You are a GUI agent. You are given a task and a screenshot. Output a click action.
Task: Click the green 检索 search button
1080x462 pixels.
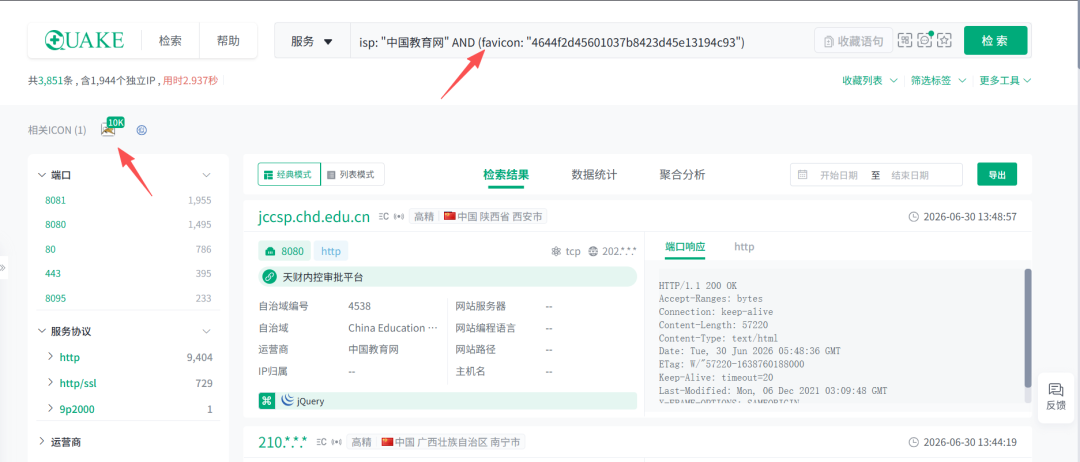pos(995,41)
